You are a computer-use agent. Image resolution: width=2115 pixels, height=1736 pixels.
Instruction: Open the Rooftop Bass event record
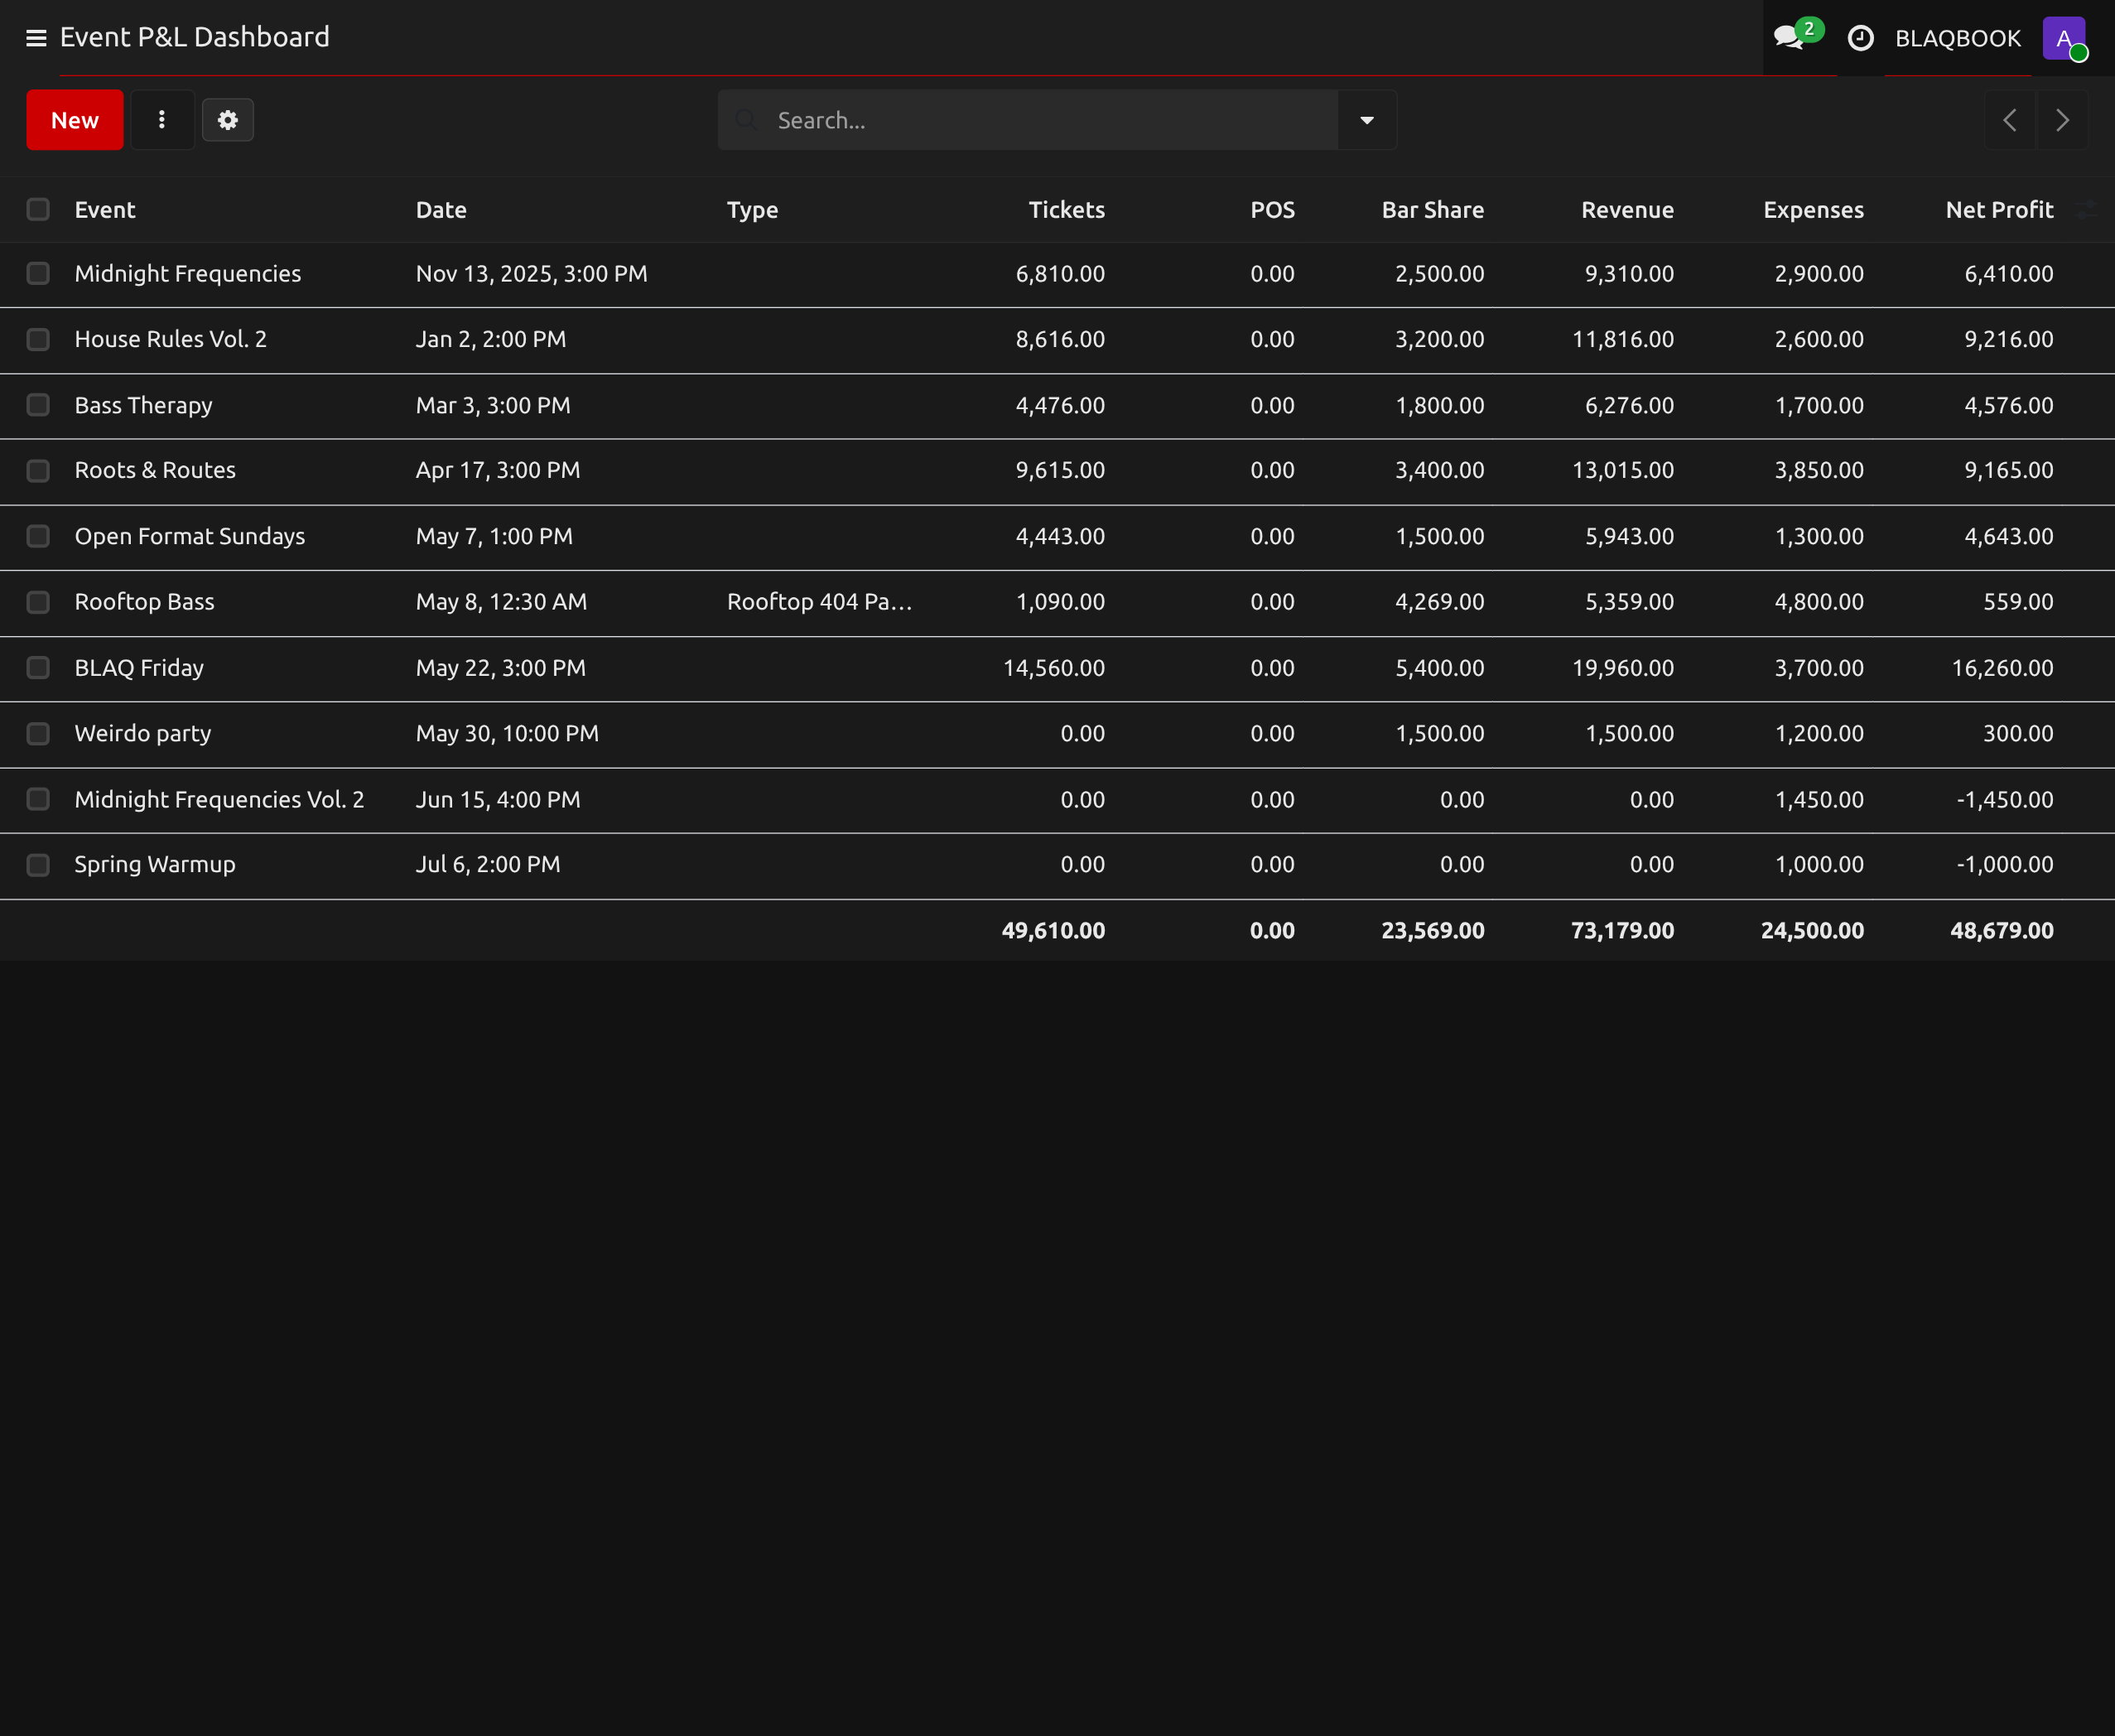click(x=145, y=601)
